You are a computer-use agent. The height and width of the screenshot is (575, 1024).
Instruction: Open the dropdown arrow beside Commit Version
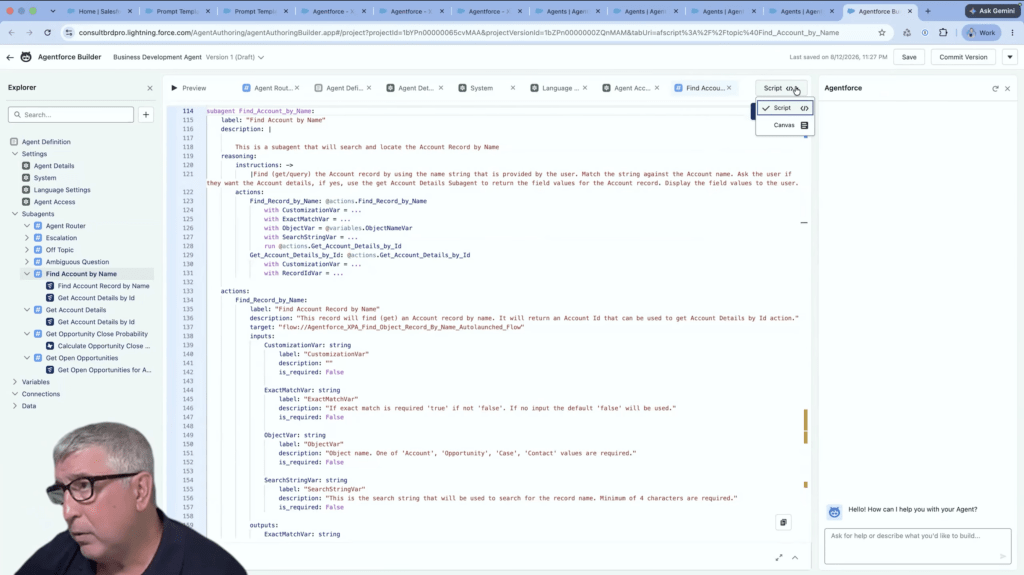pyautogui.click(x=1010, y=58)
